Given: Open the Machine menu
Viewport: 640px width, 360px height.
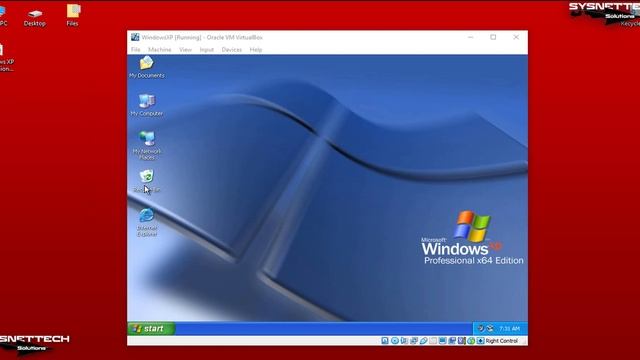Looking at the screenshot, I should tap(160, 50).
